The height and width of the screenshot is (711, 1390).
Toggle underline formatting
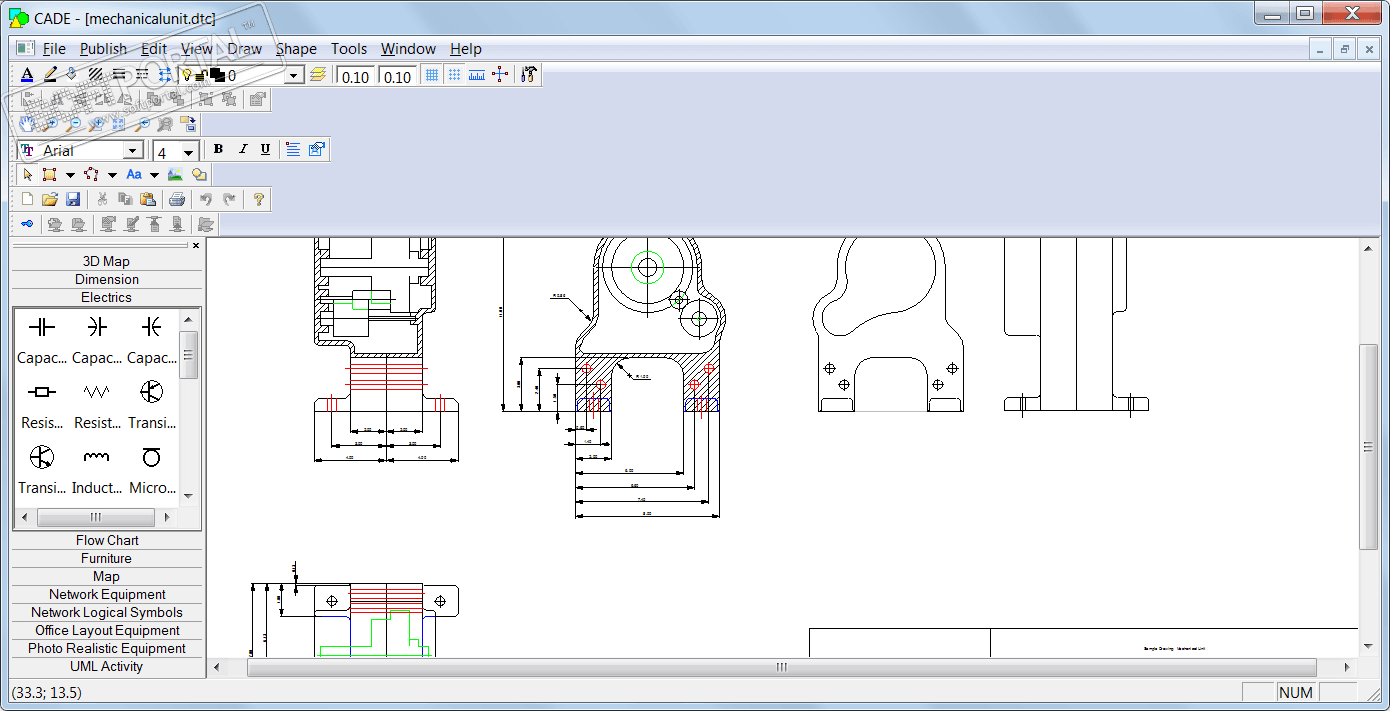click(265, 149)
